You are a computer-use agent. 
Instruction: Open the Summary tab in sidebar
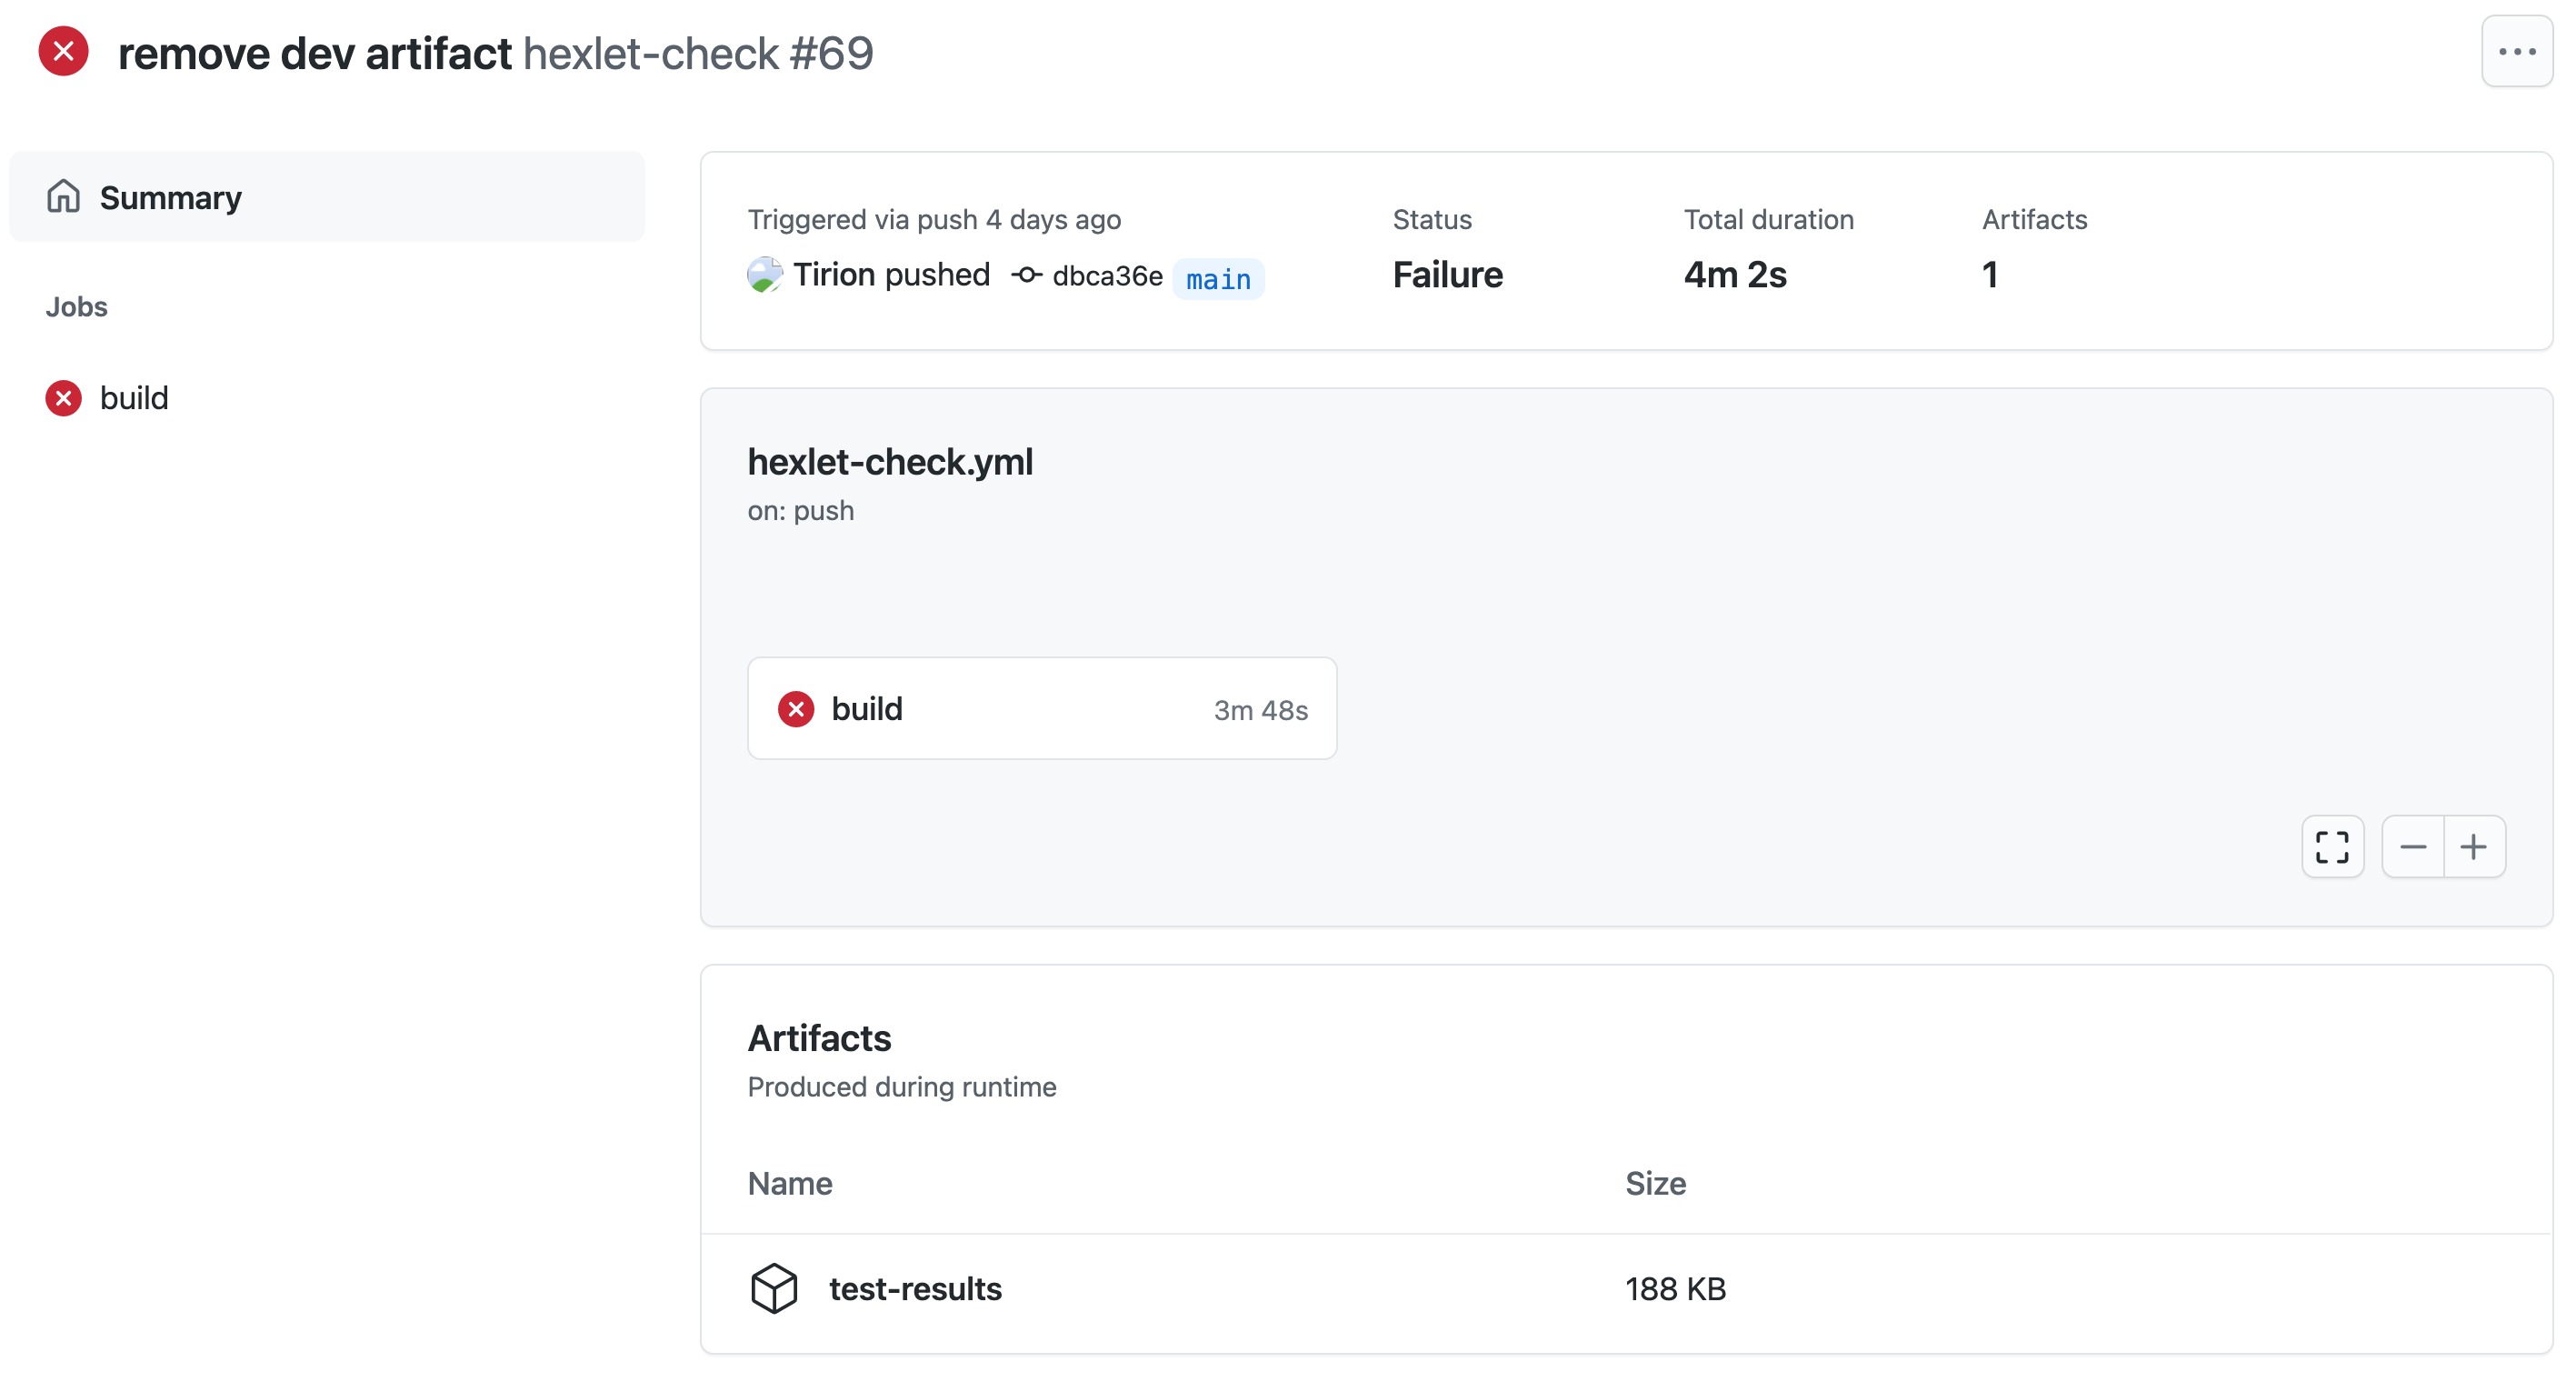click(170, 198)
